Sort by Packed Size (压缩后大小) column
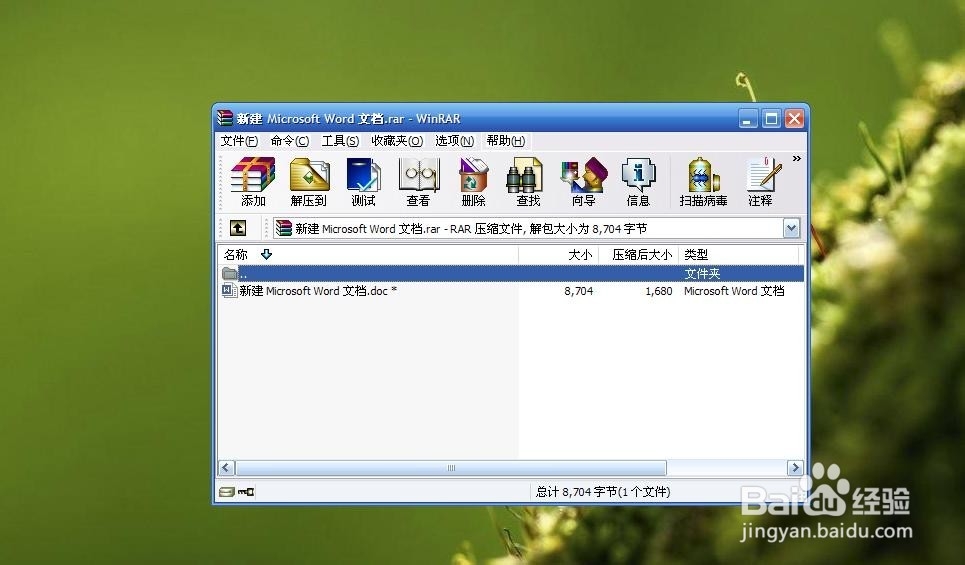 639,255
